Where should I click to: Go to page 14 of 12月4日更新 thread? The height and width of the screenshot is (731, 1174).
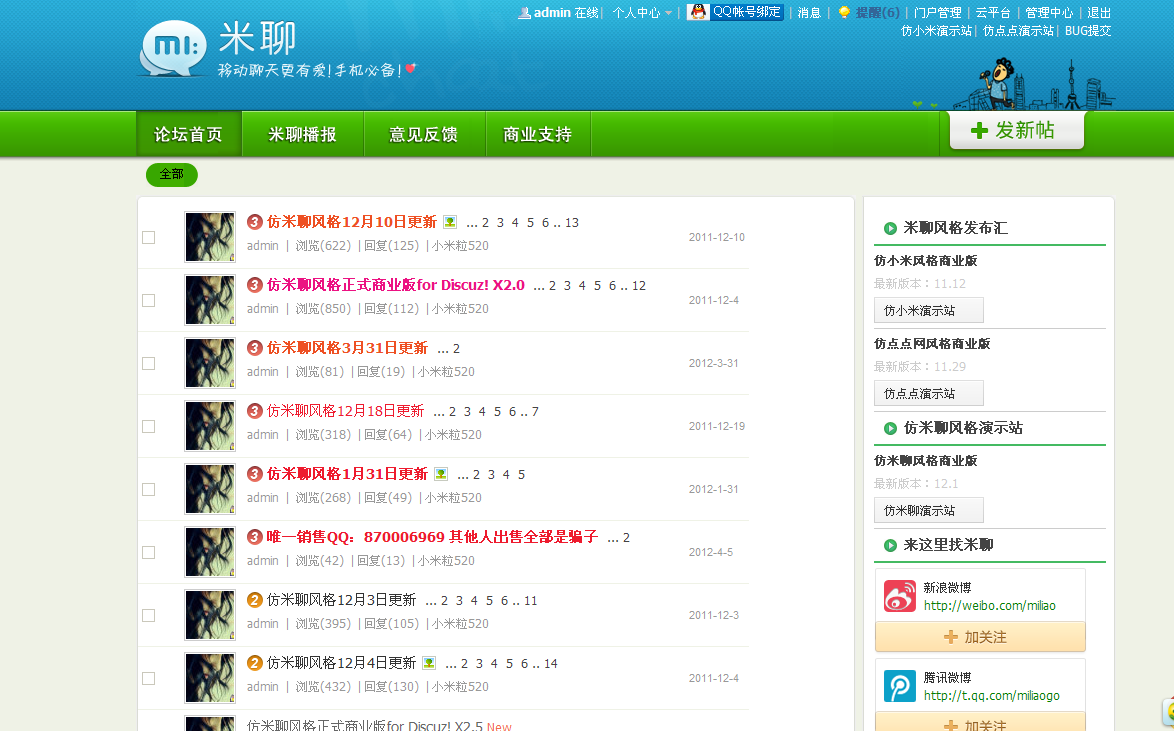point(551,664)
